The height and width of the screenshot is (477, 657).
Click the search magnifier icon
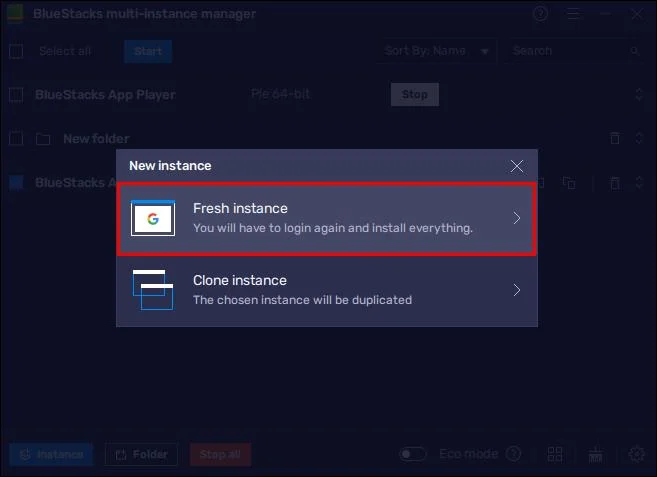point(635,51)
